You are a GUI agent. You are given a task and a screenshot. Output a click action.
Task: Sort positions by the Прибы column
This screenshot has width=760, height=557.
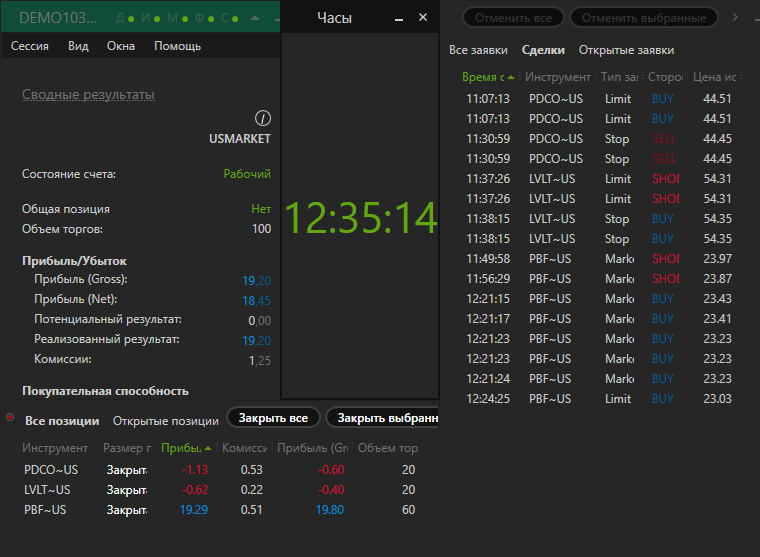(186, 448)
